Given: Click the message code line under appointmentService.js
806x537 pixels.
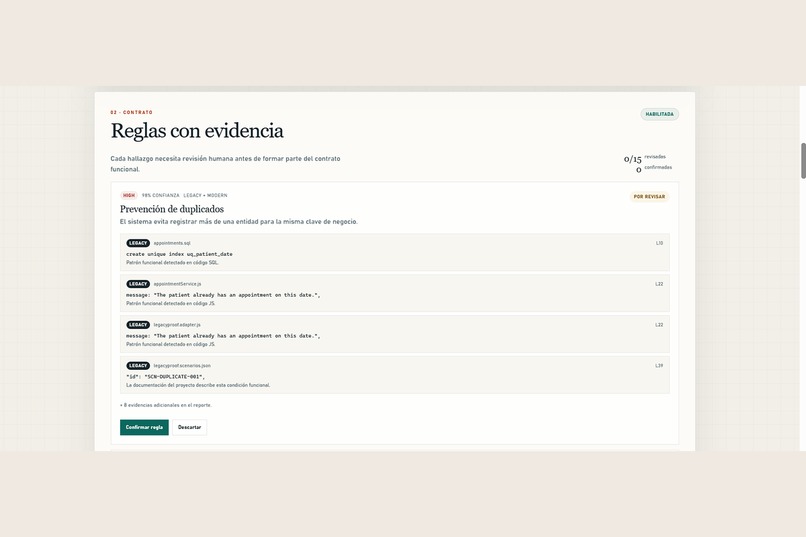Looking at the screenshot, I should pyautogui.click(x=223, y=295).
